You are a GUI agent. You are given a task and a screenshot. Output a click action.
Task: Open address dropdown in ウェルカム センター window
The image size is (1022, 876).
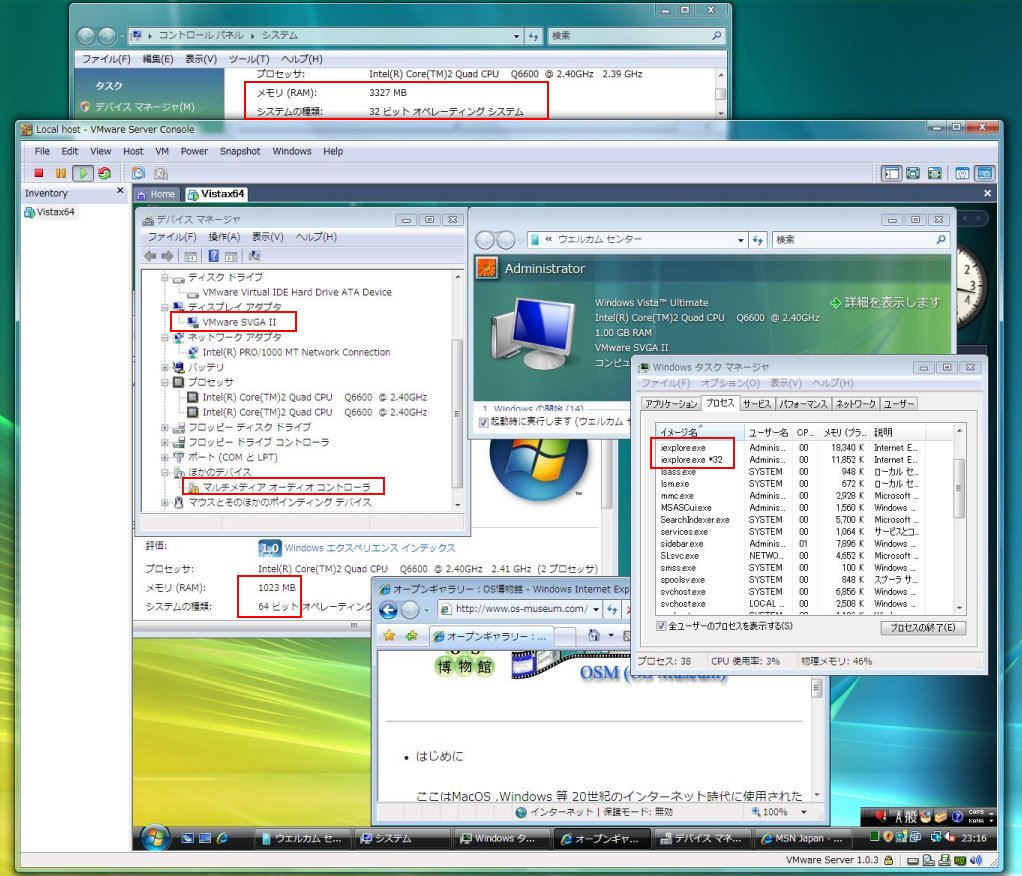click(740, 241)
